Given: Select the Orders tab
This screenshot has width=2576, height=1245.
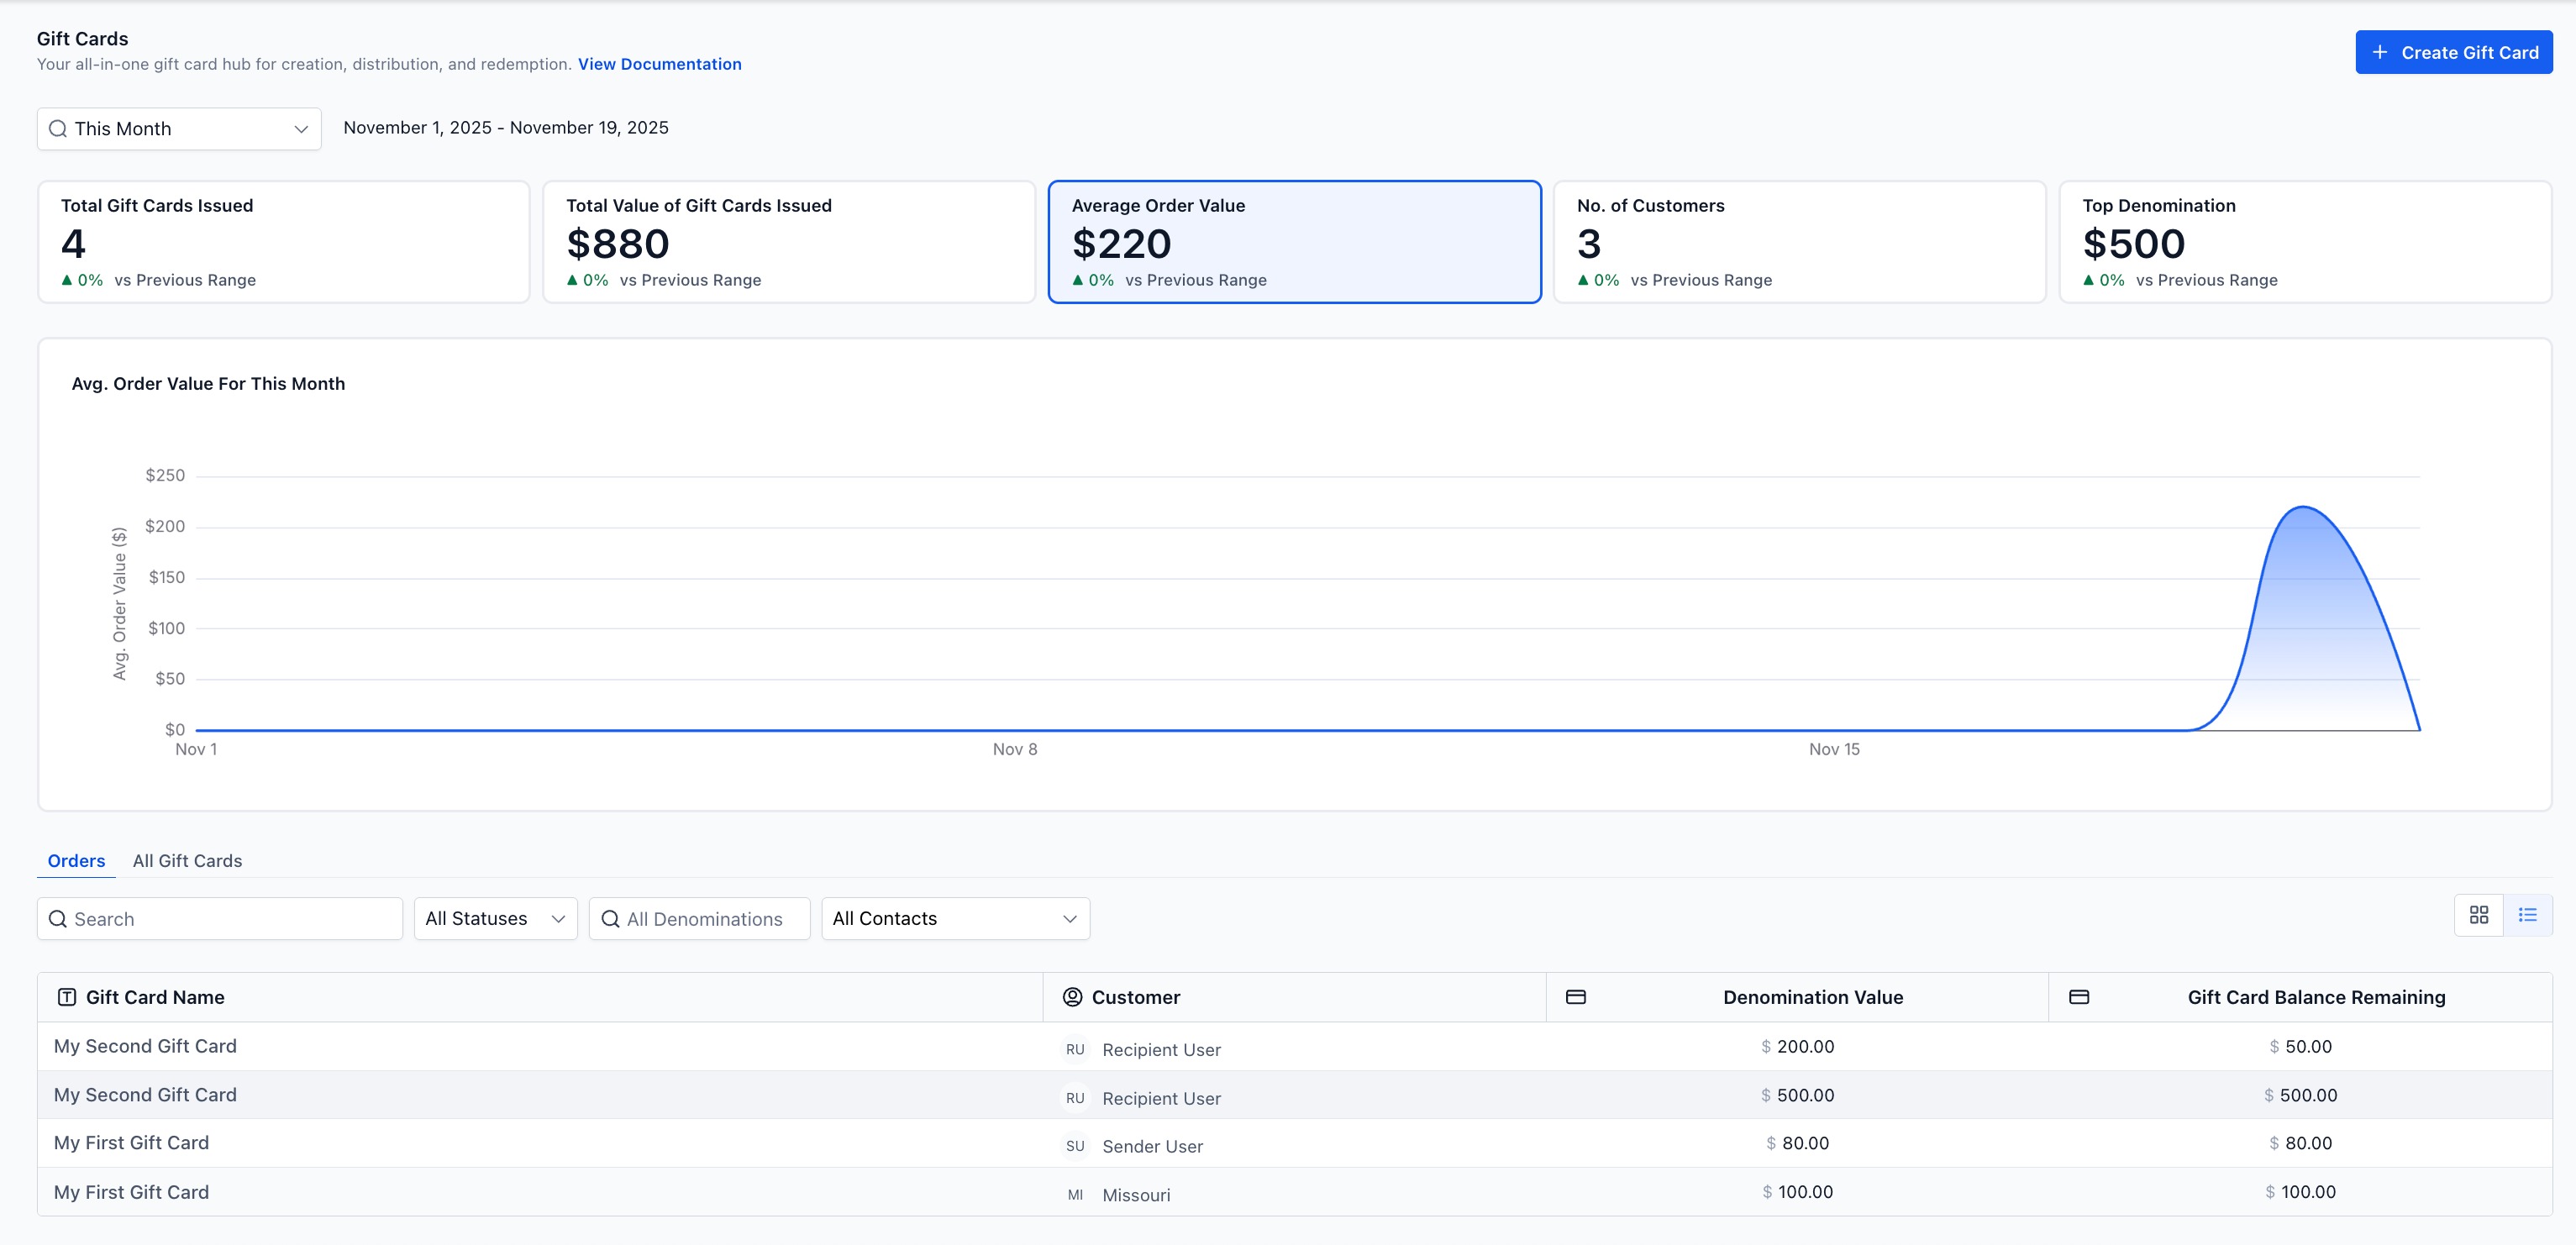Looking at the screenshot, I should pos(76,861).
